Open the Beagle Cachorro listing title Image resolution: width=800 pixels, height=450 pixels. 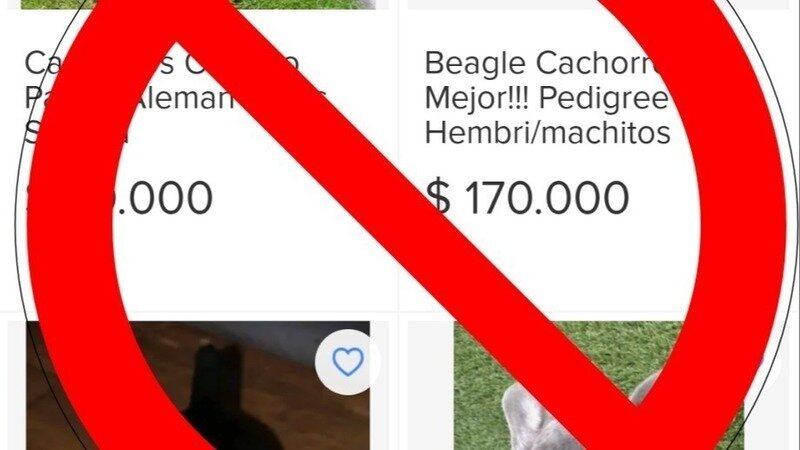click(x=547, y=97)
